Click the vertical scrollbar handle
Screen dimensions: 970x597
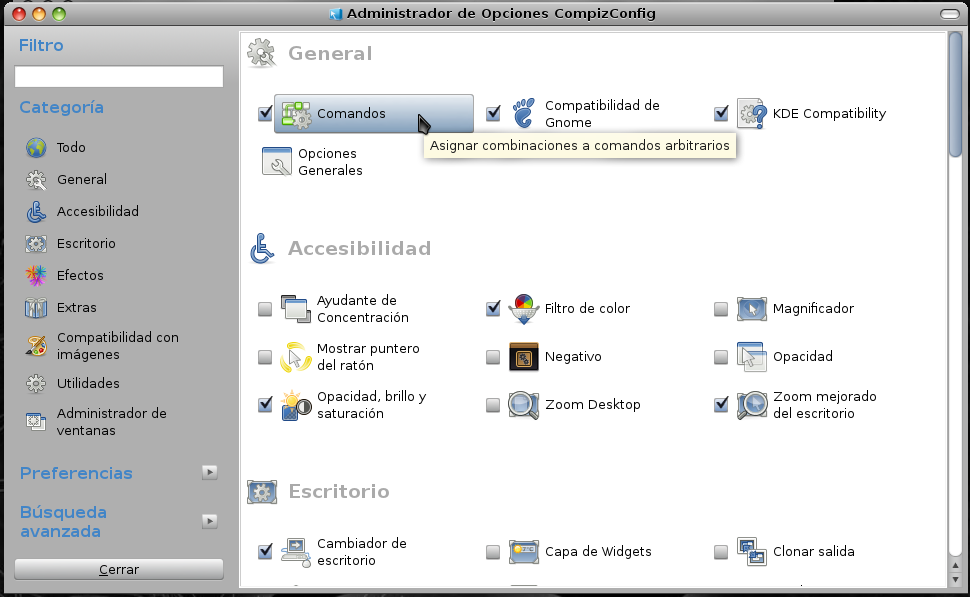click(956, 95)
